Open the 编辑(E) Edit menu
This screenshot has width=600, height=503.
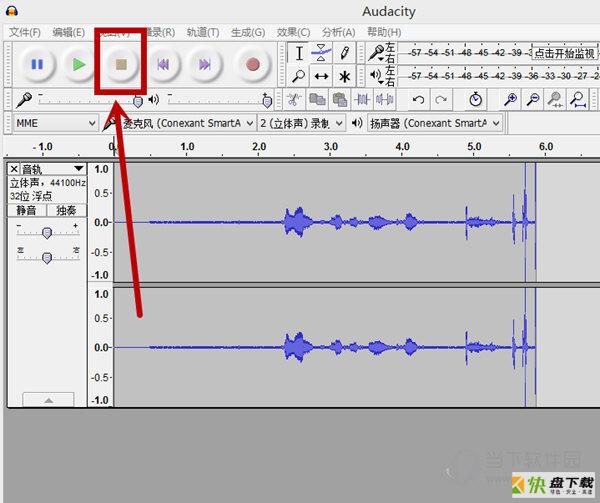68,33
